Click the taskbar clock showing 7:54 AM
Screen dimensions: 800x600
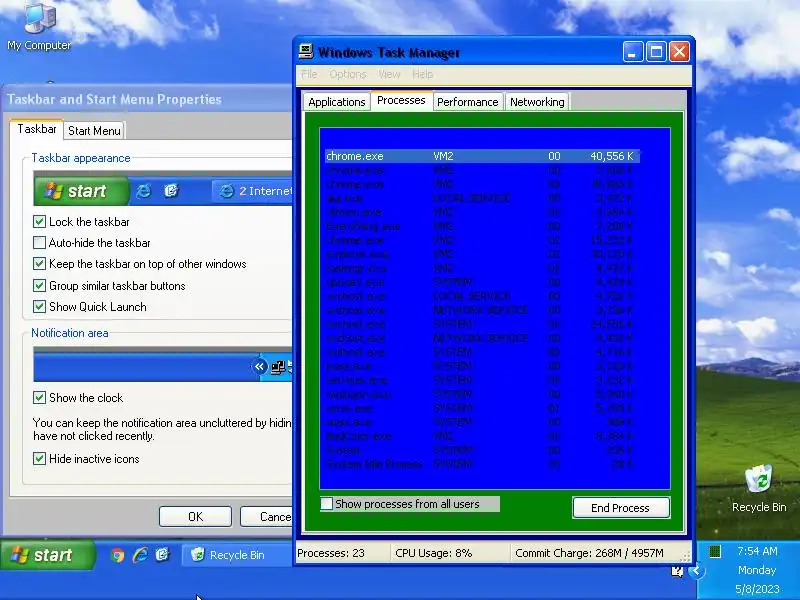[x=757, y=551]
